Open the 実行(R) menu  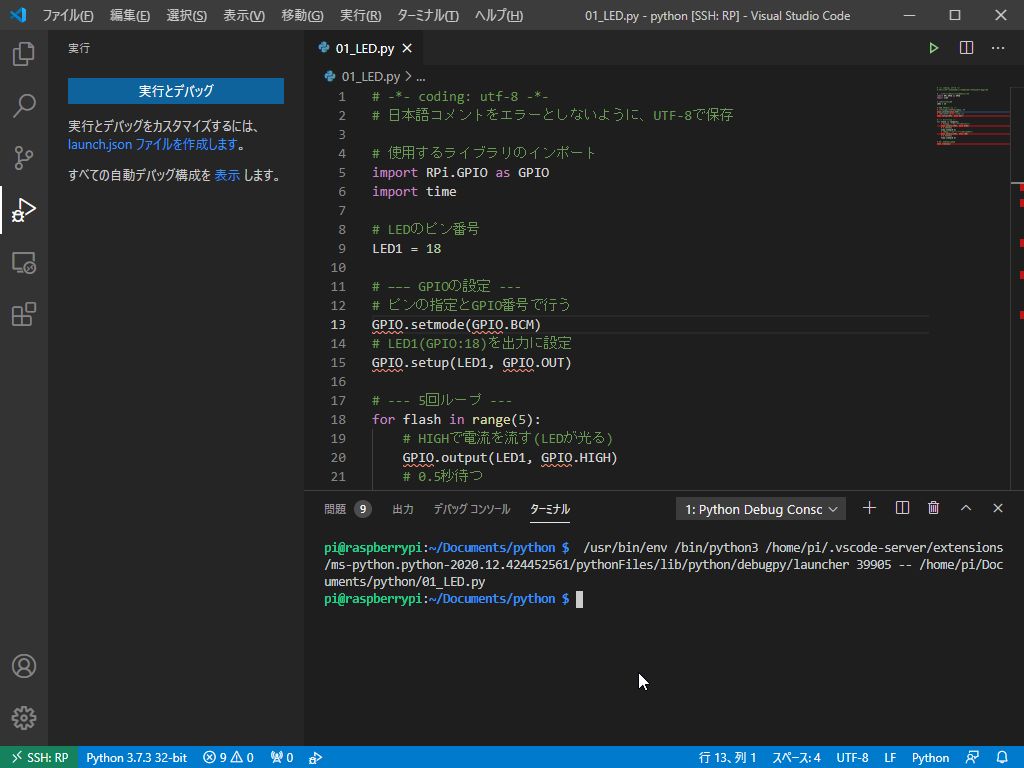coord(360,15)
